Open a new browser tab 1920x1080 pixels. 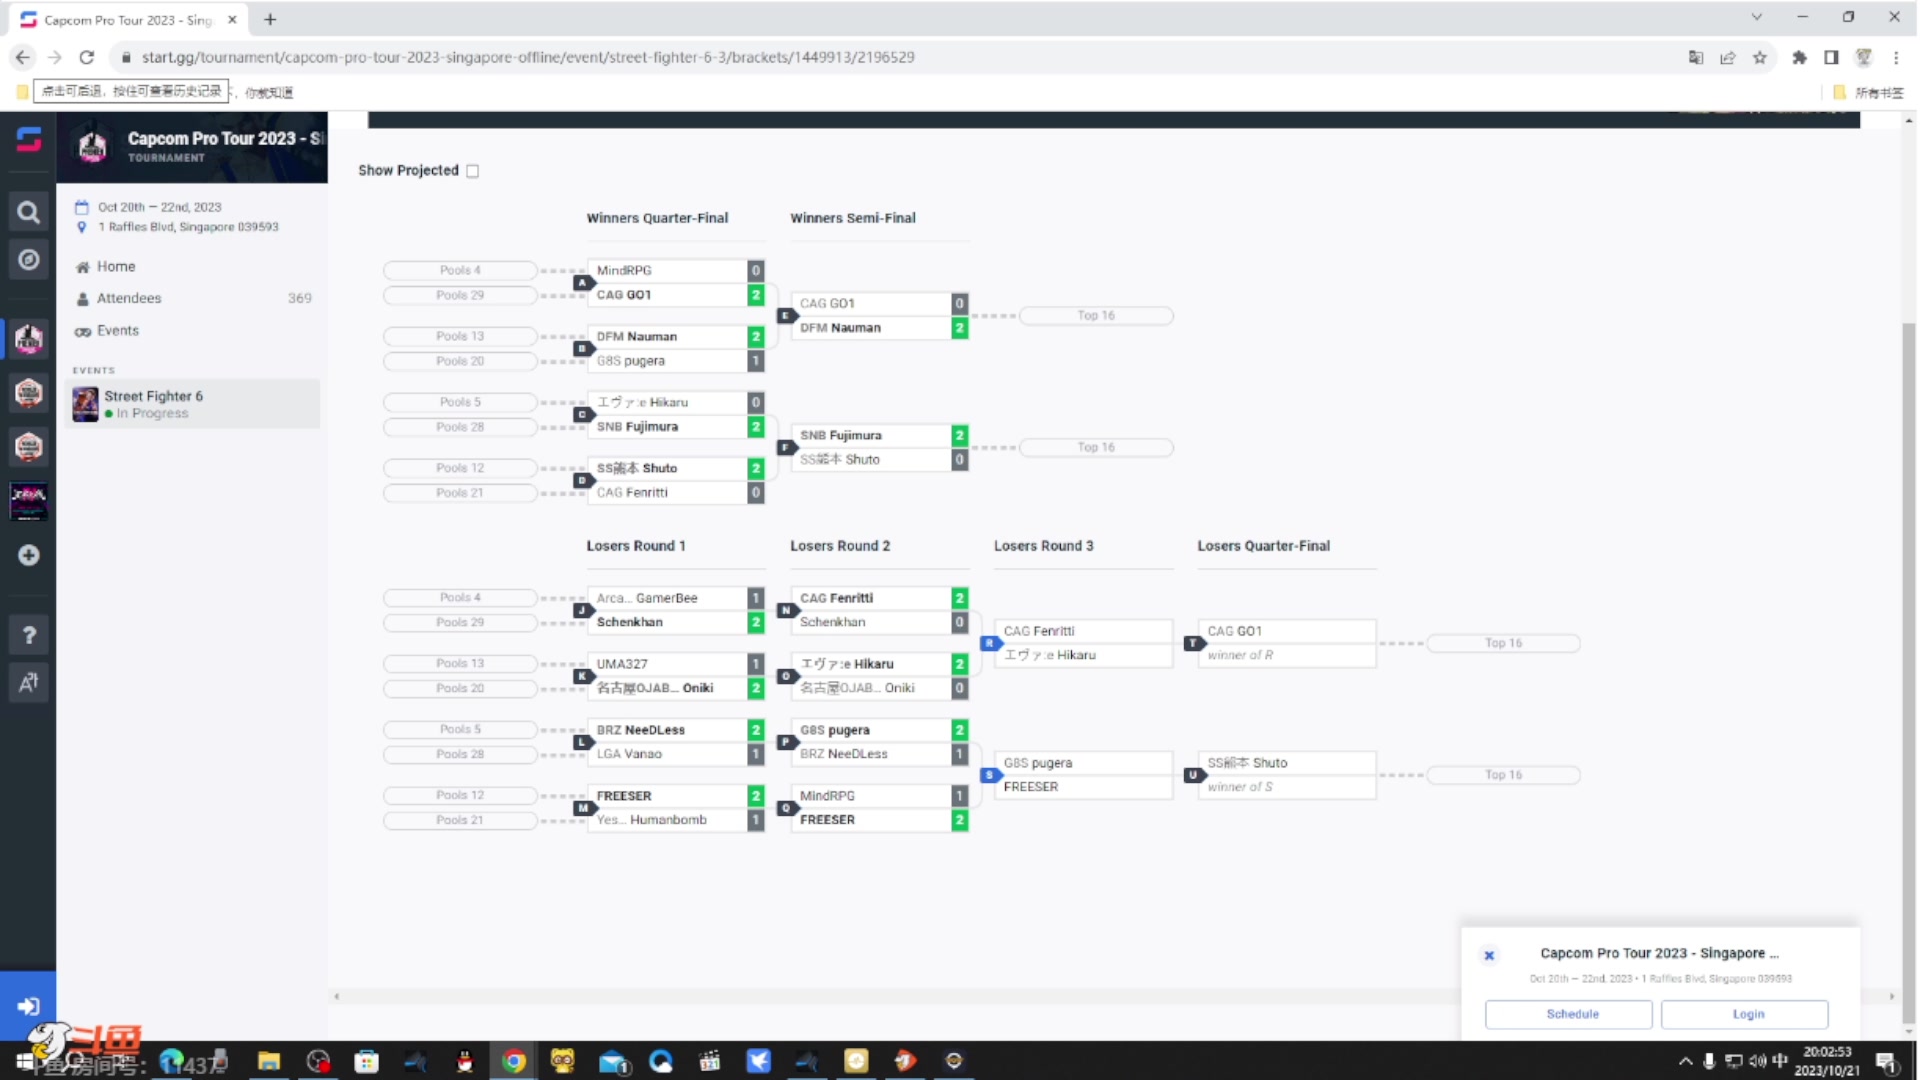tap(270, 19)
